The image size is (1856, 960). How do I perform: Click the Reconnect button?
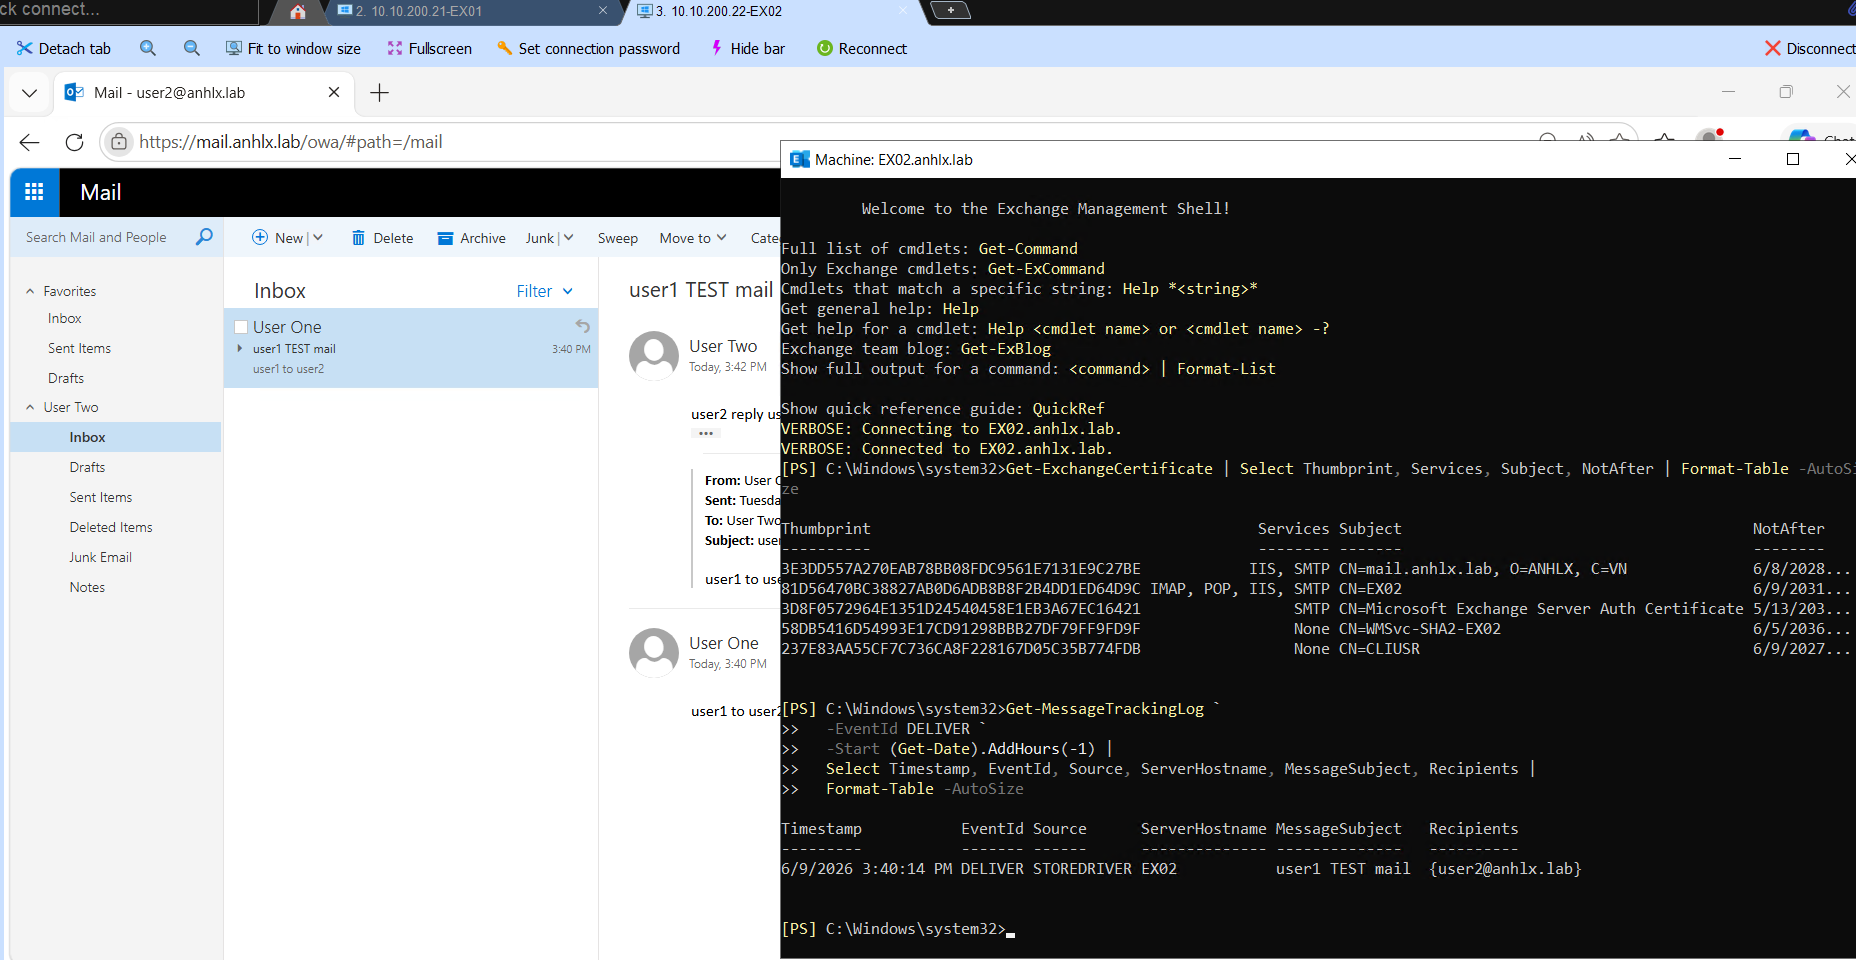(x=862, y=48)
